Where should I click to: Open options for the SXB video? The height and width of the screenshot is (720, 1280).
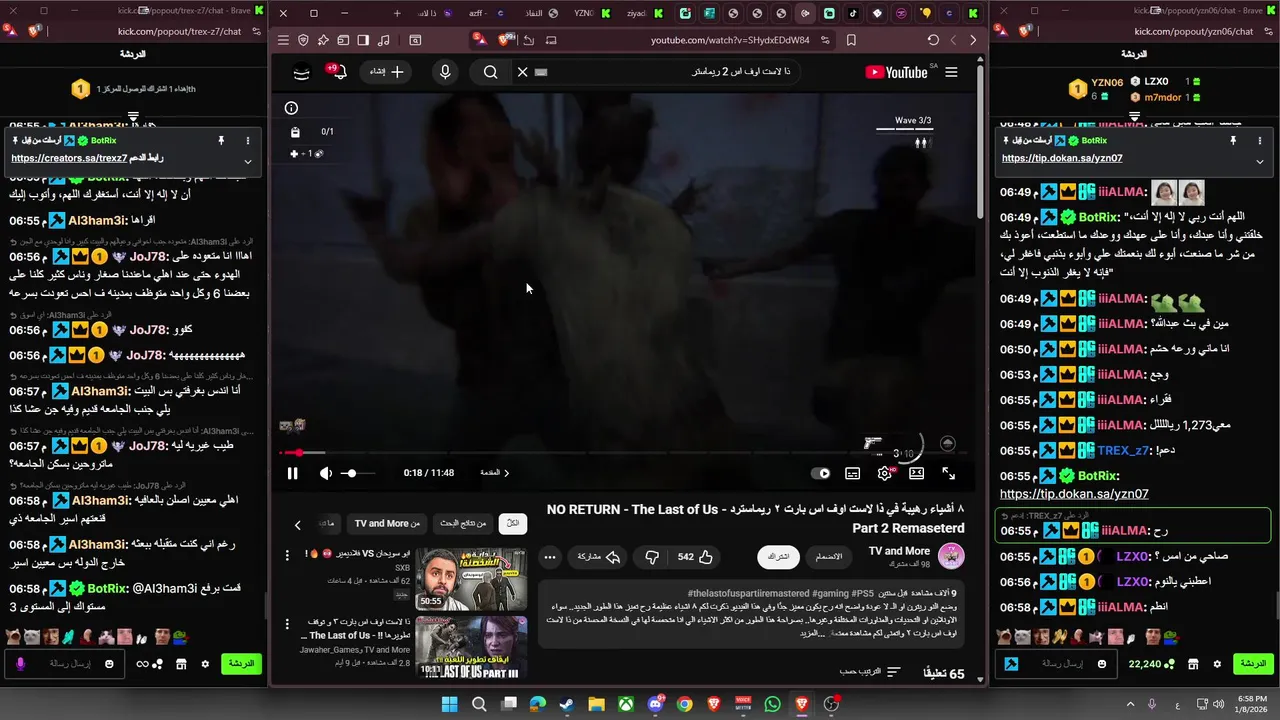tap(287, 555)
